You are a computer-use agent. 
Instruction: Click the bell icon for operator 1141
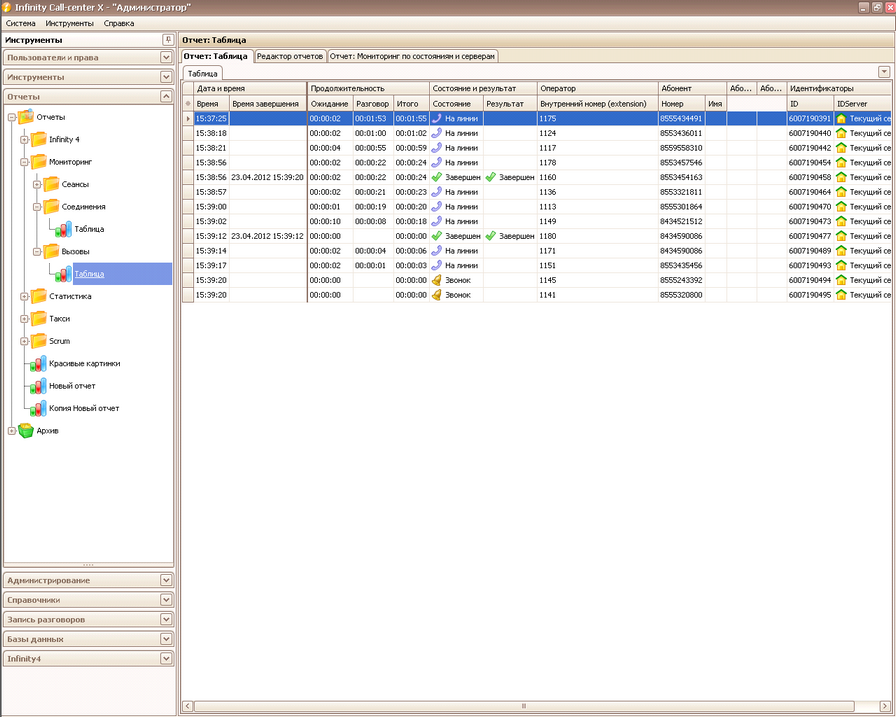[x=437, y=295]
